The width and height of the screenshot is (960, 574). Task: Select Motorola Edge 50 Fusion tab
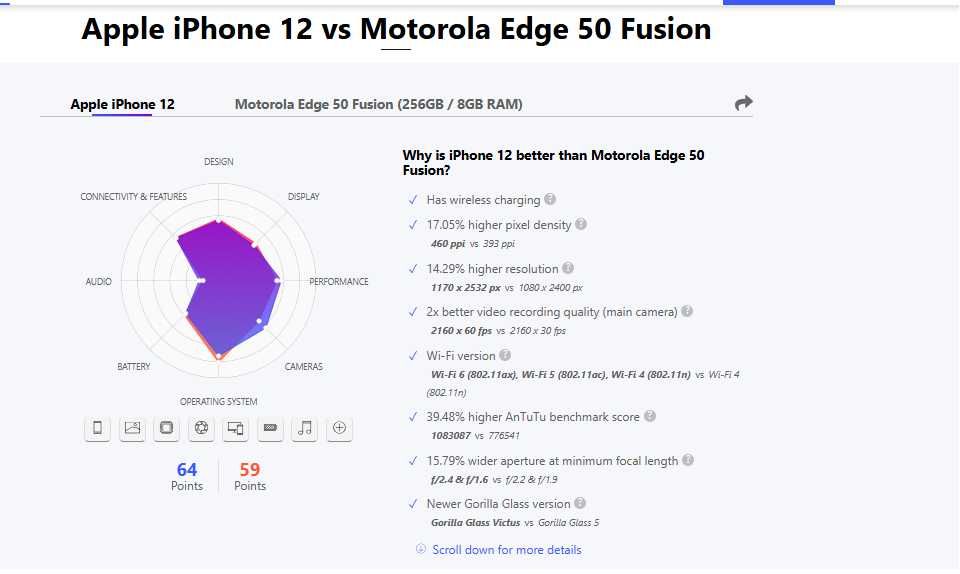click(x=378, y=104)
